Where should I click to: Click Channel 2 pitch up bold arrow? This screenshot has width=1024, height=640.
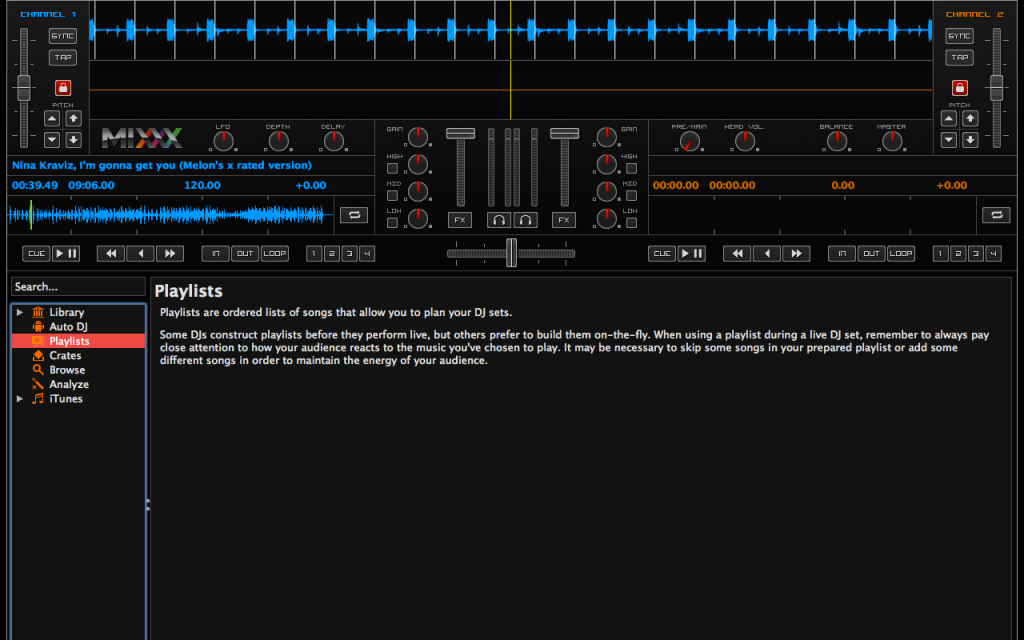click(969, 119)
